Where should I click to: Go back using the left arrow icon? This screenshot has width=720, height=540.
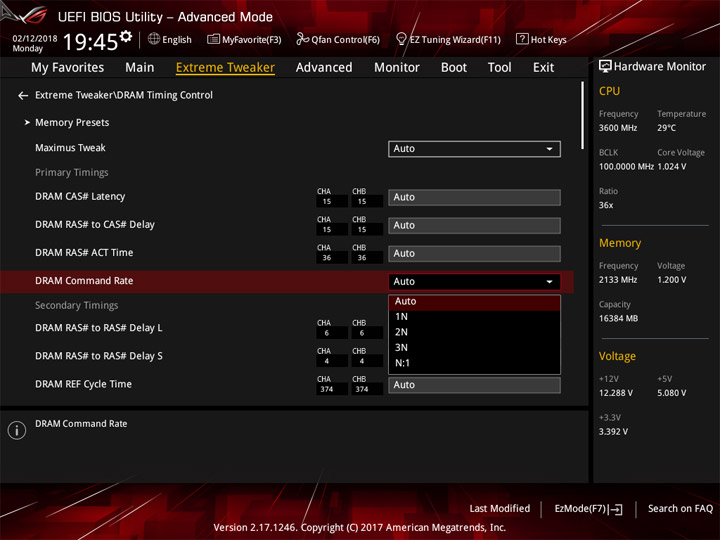coord(23,96)
